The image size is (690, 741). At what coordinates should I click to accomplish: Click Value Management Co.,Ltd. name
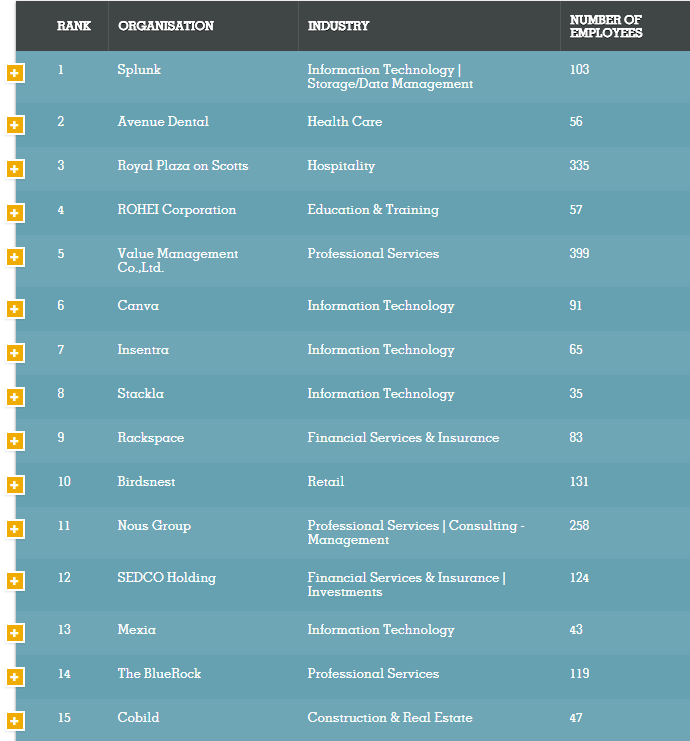click(178, 260)
